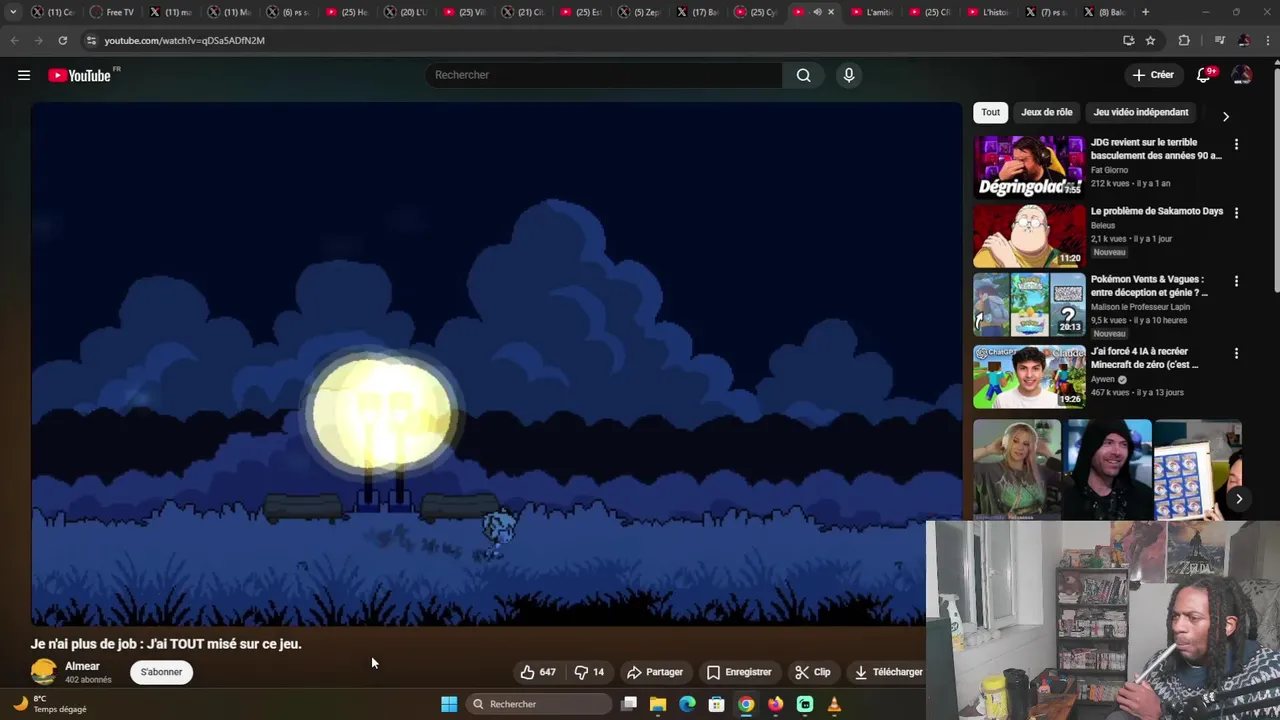This screenshot has height=720, width=1280.
Task: Like the video with thumbs up (647)
Action: pos(538,672)
